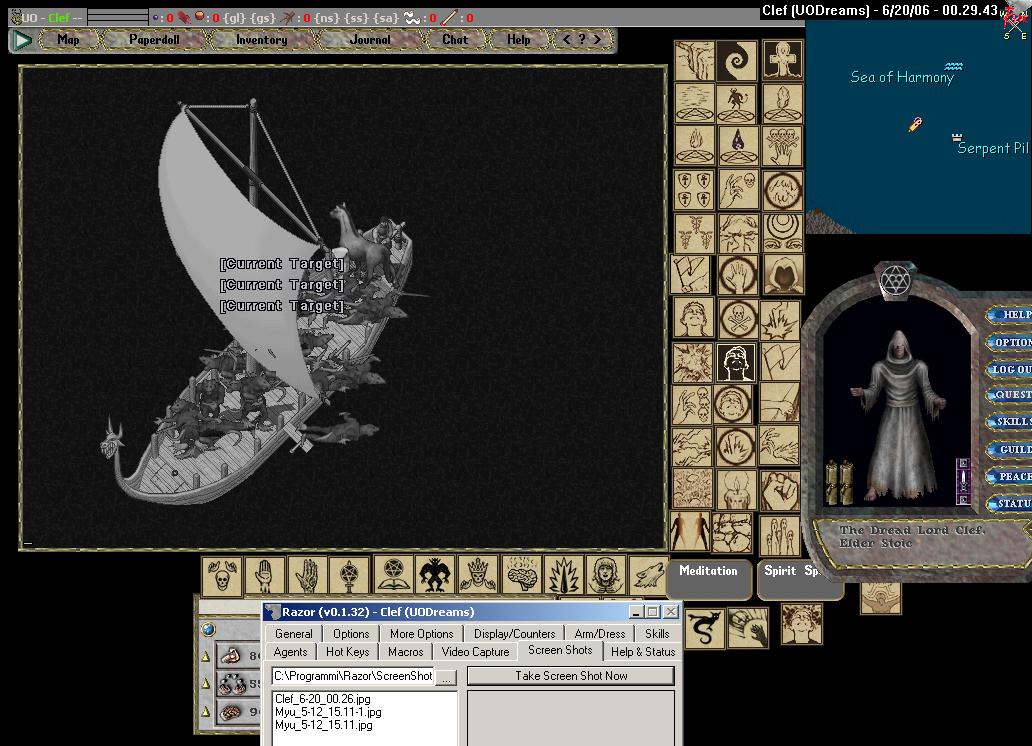Screen dimensions: 1032x746
Task: Open the Map menu
Action: (x=68, y=40)
